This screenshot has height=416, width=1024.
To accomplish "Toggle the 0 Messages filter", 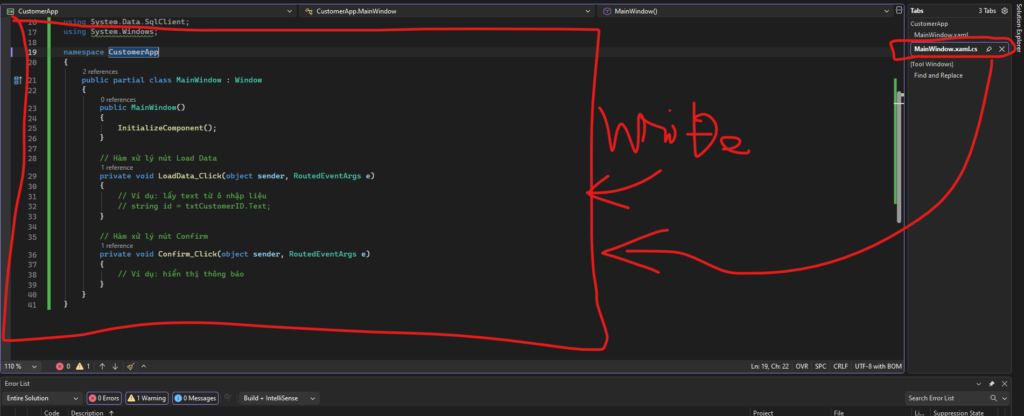I will pyautogui.click(x=195, y=398).
